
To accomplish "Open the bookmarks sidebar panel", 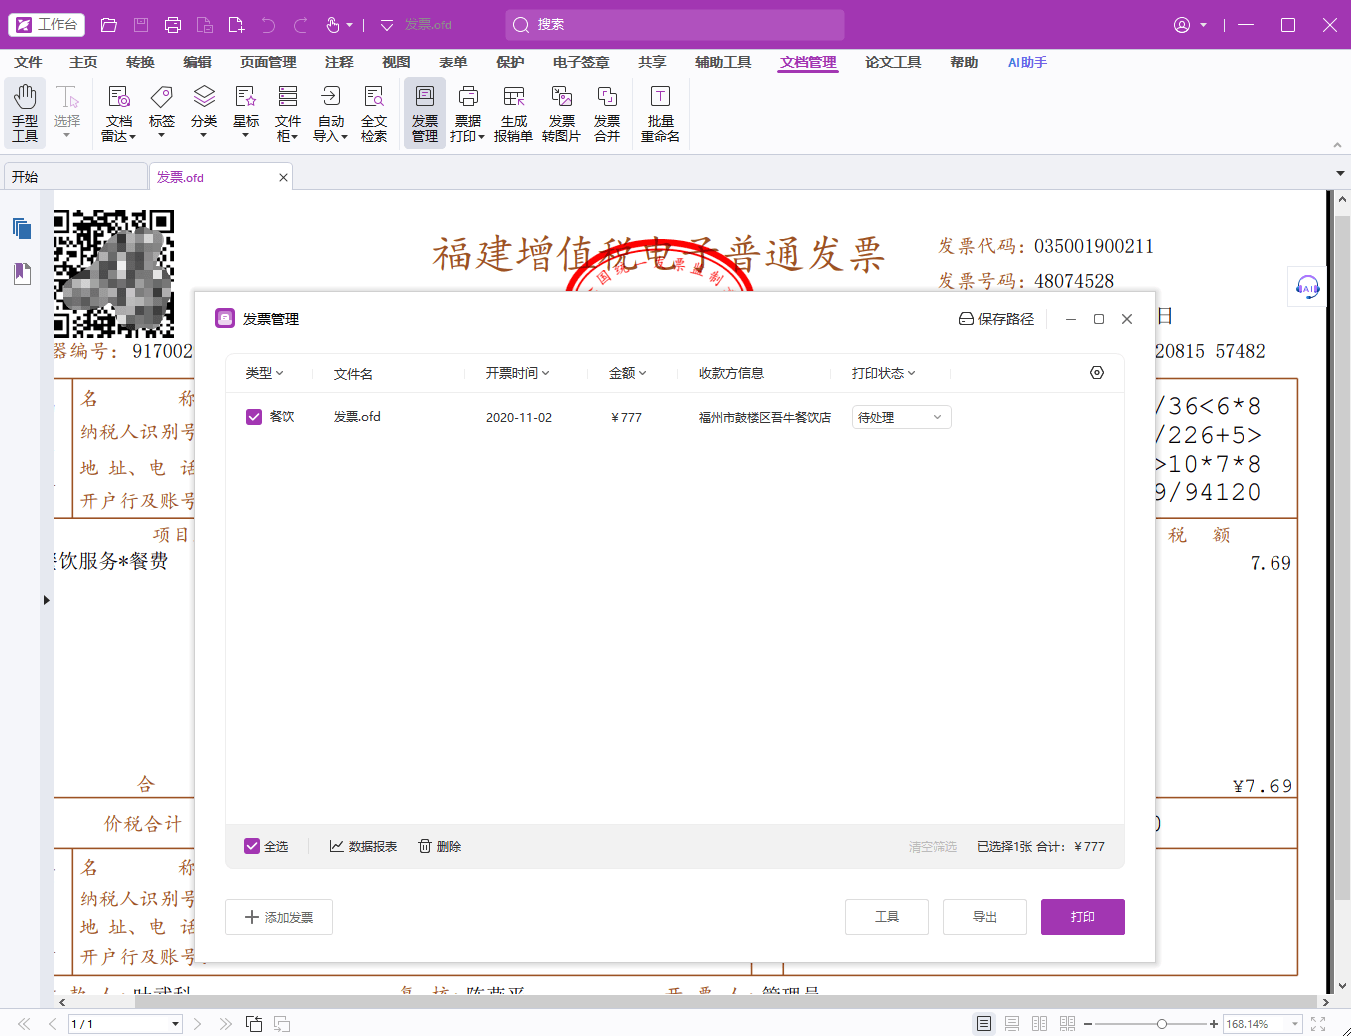I will (x=22, y=273).
